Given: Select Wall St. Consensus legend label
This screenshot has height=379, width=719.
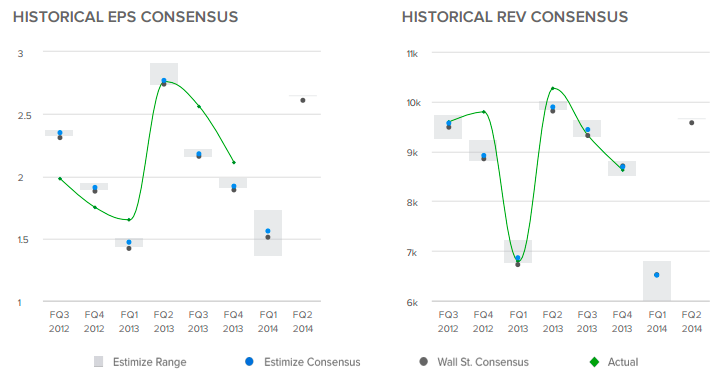Looking at the screenshot, I should pos(483,362).
